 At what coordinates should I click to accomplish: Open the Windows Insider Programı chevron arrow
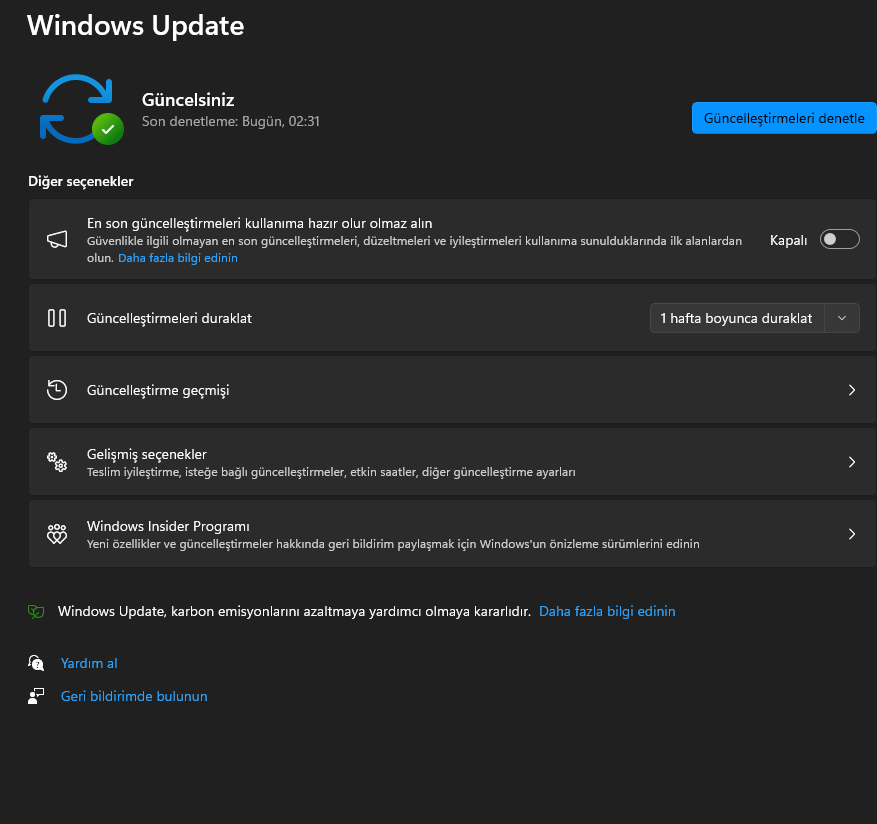tap(851, 534)
